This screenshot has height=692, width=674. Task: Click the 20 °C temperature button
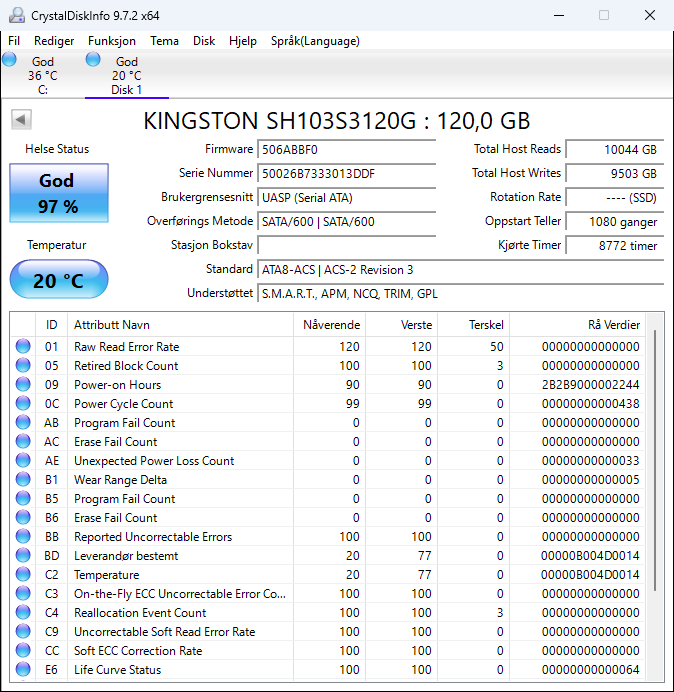click(x=59, y=279)
